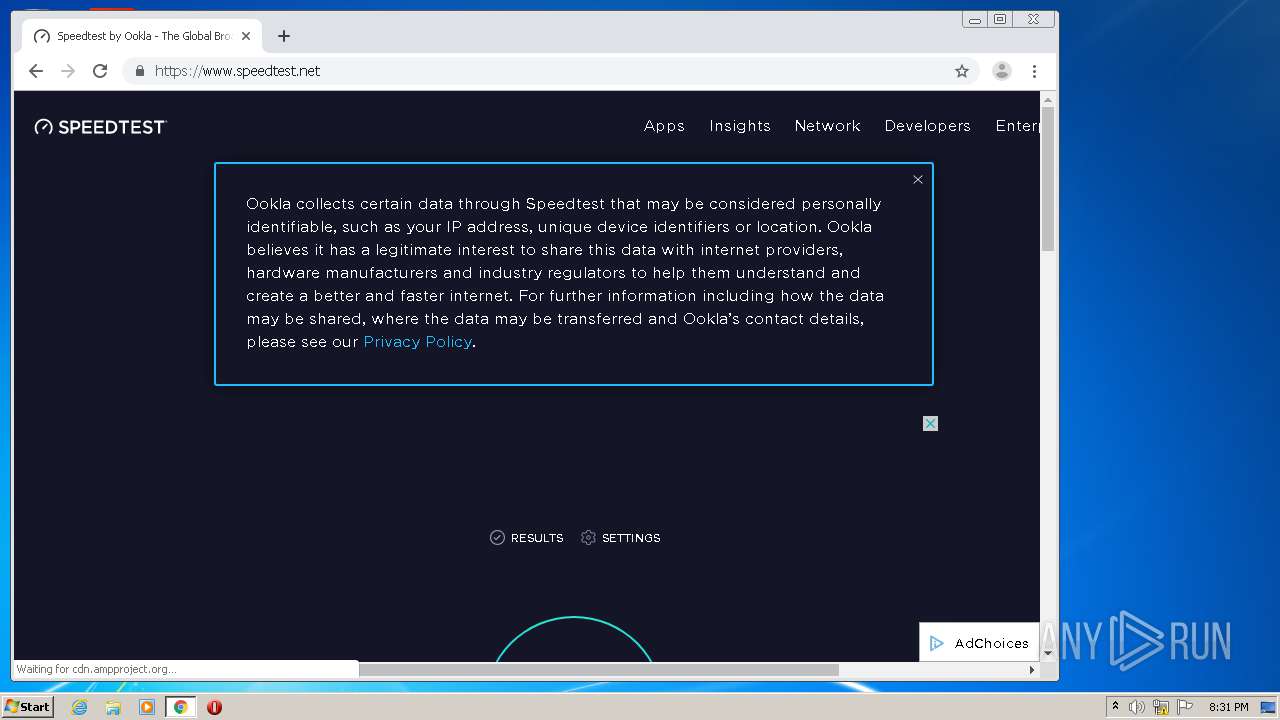Click the AdChoices label
The height and width of the screenshot is (720, 1280).
(991, 643)
